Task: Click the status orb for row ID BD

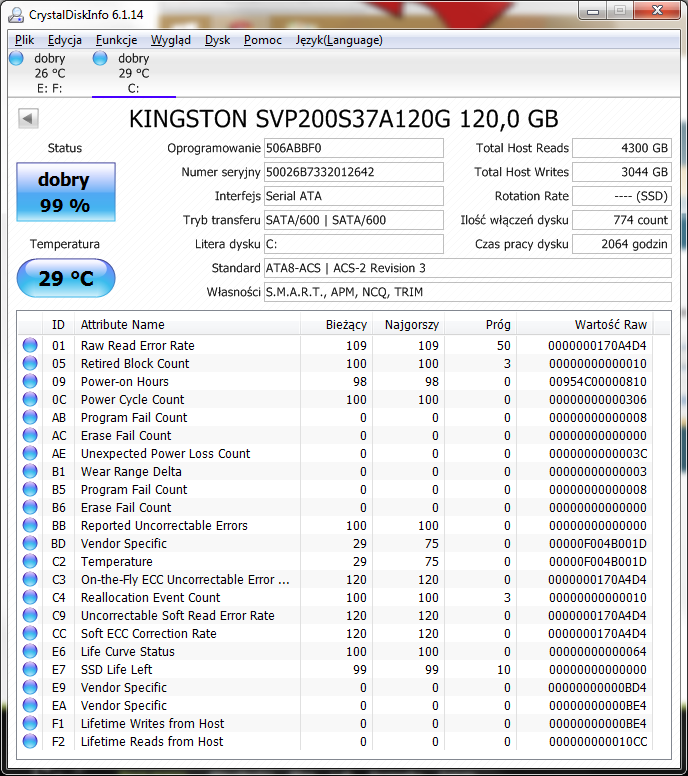Action: click(30, 543)
